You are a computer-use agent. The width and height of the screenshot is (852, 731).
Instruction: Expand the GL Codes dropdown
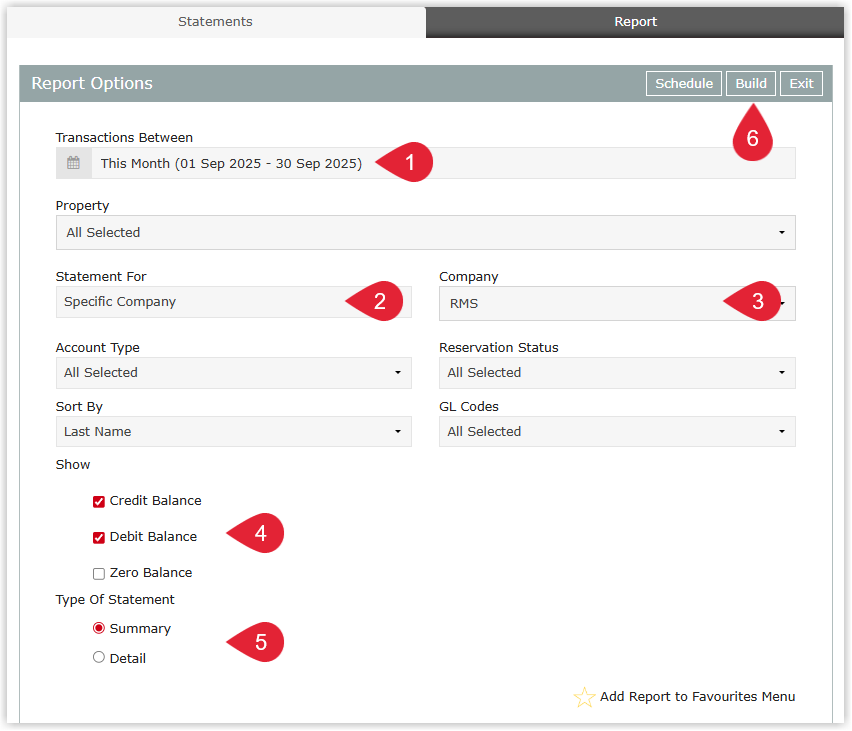617,432
